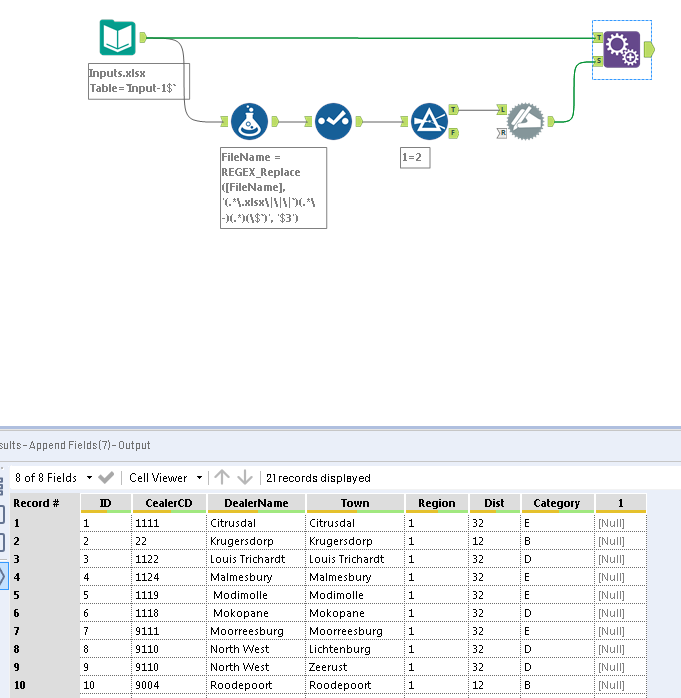Click the up arrow in results toolbar
The image size is (681, 698).
point(222,478)
